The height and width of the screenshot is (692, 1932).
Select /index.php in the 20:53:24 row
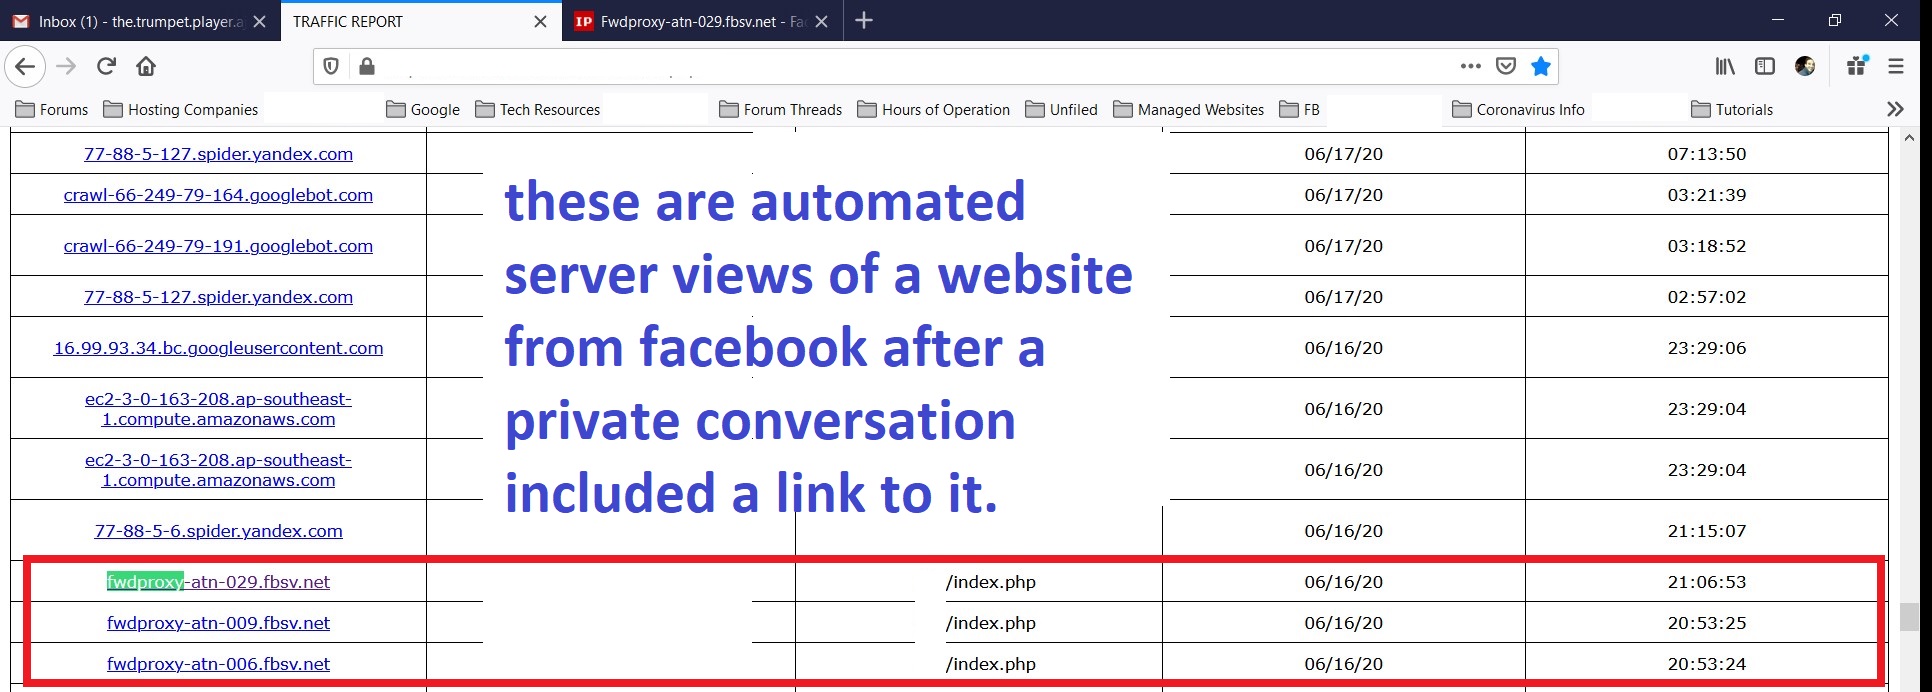(x=991, y=664)
